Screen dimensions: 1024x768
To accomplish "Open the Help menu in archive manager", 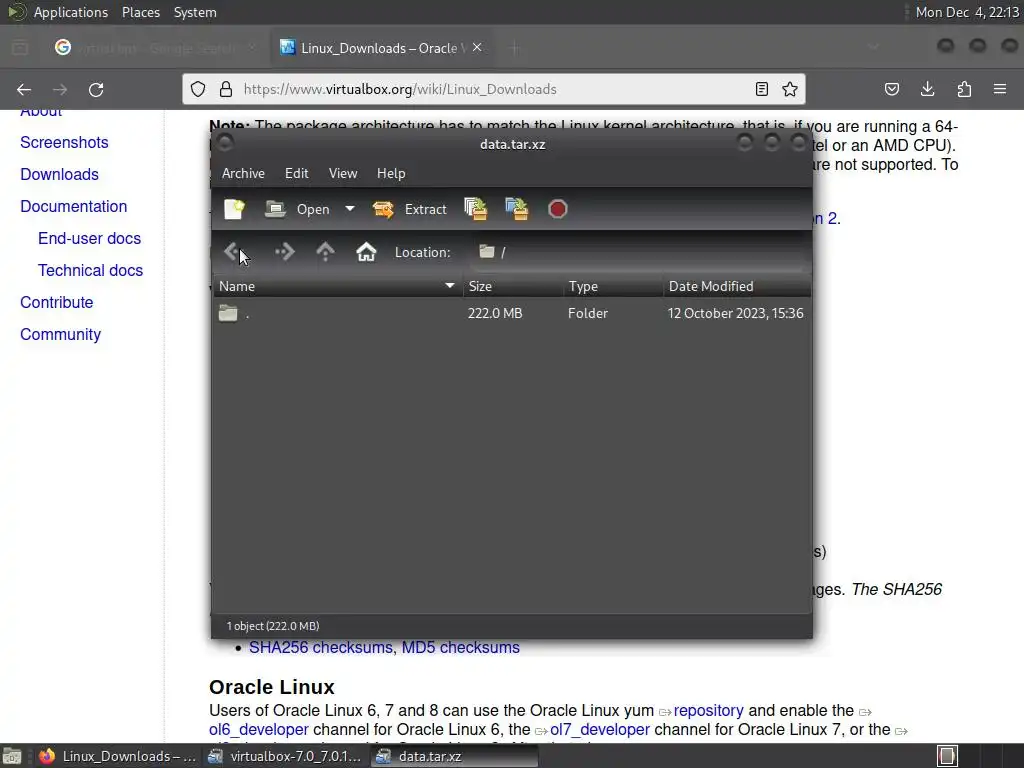I will click(391, 173).
